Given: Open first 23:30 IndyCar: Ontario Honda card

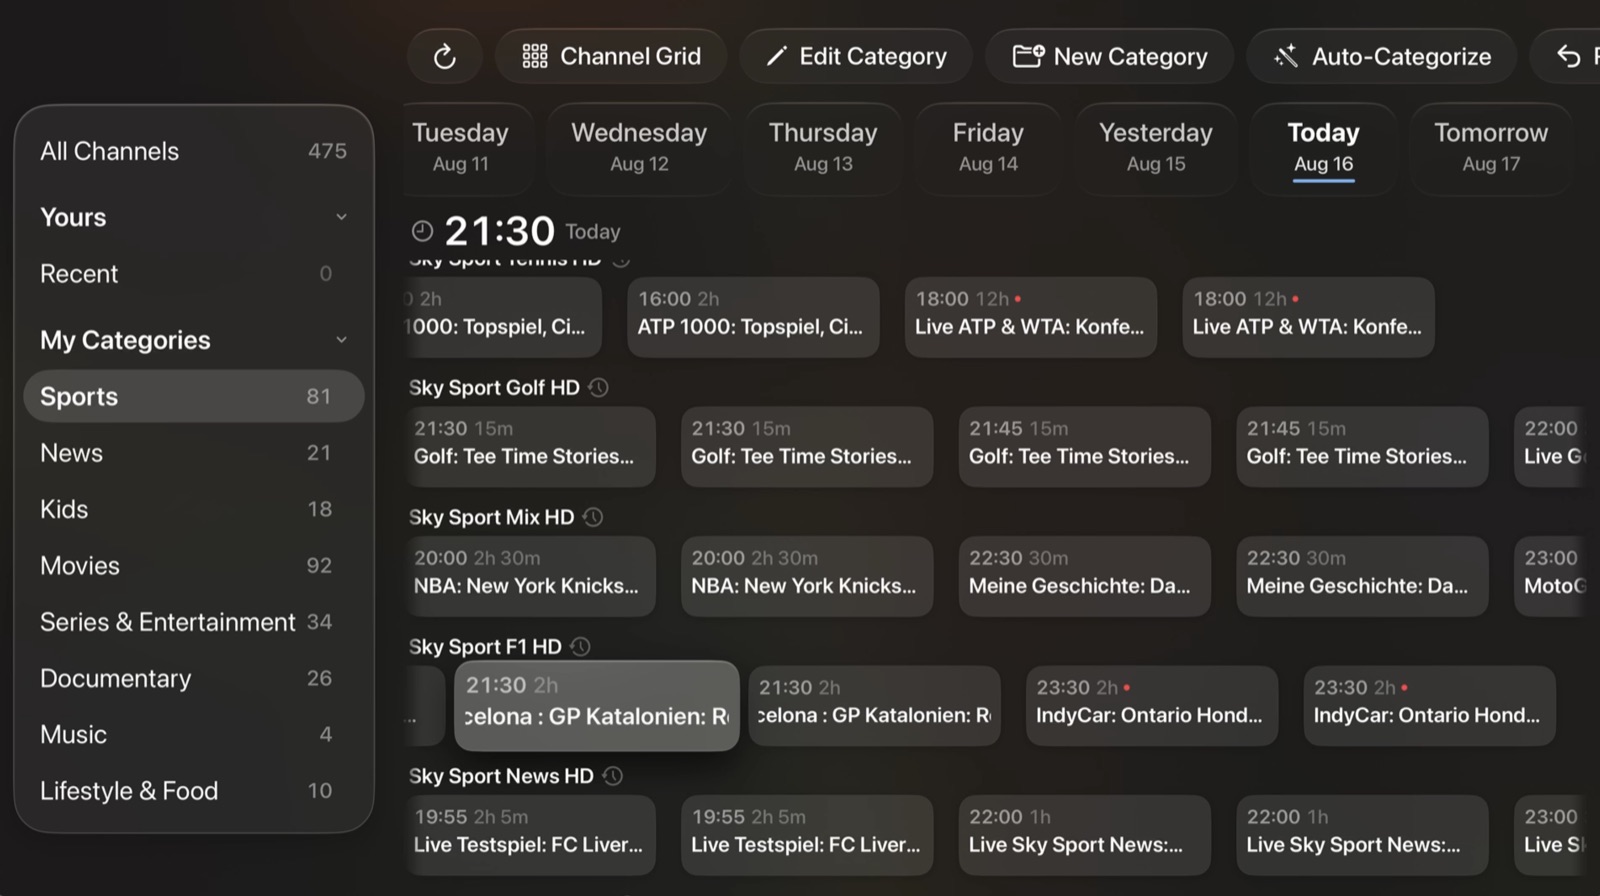Looking at the screenshot, I should coord(1152,706).
